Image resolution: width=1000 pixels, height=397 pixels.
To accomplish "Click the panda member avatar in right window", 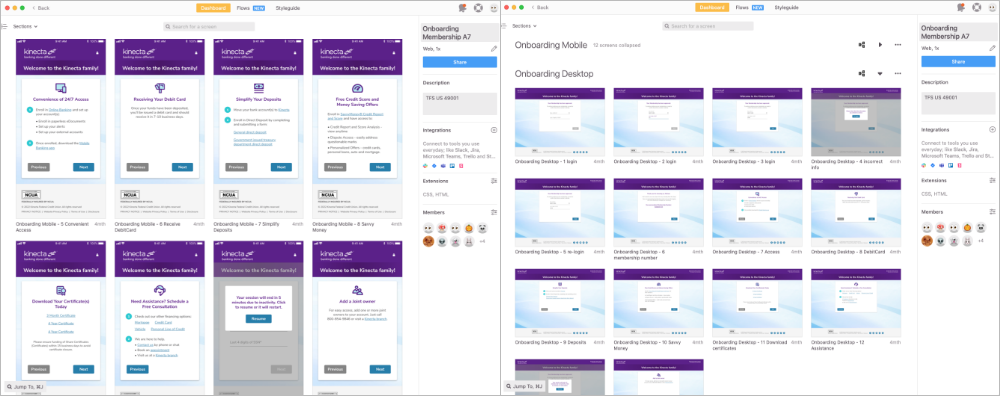I will pos(980,227).
